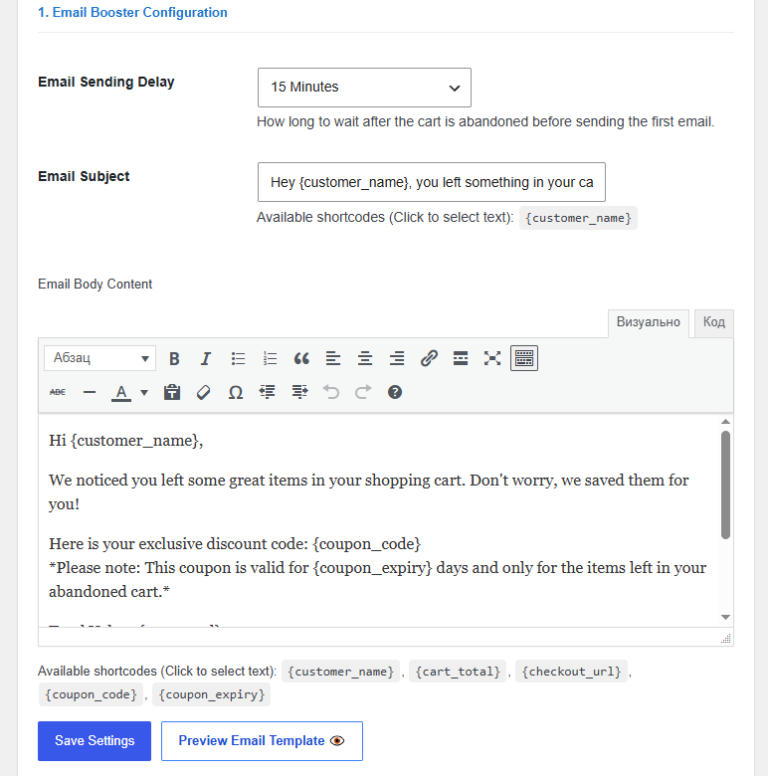Image resolution: width=768 pixels, height=776 pixels.
Task: Insert a numbered list
Action: [x=270, y=358]
